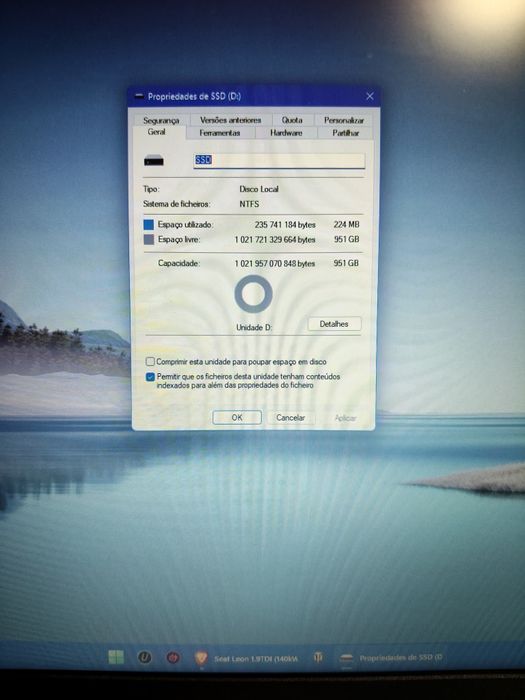
Task: Open the dark circular taskbar app icon
Action: tap(145, 657)
